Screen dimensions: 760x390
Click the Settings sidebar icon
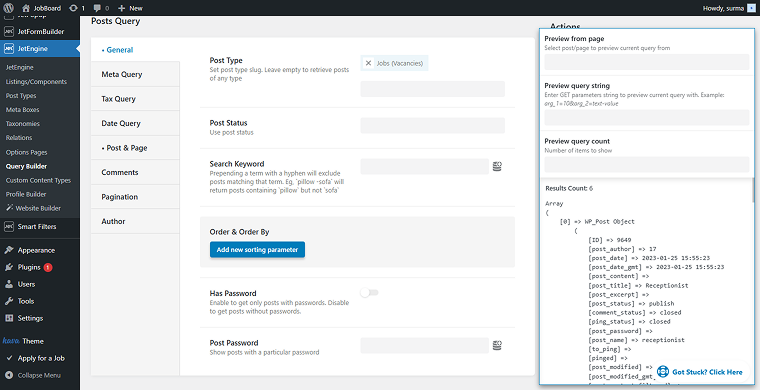(9, 318)
